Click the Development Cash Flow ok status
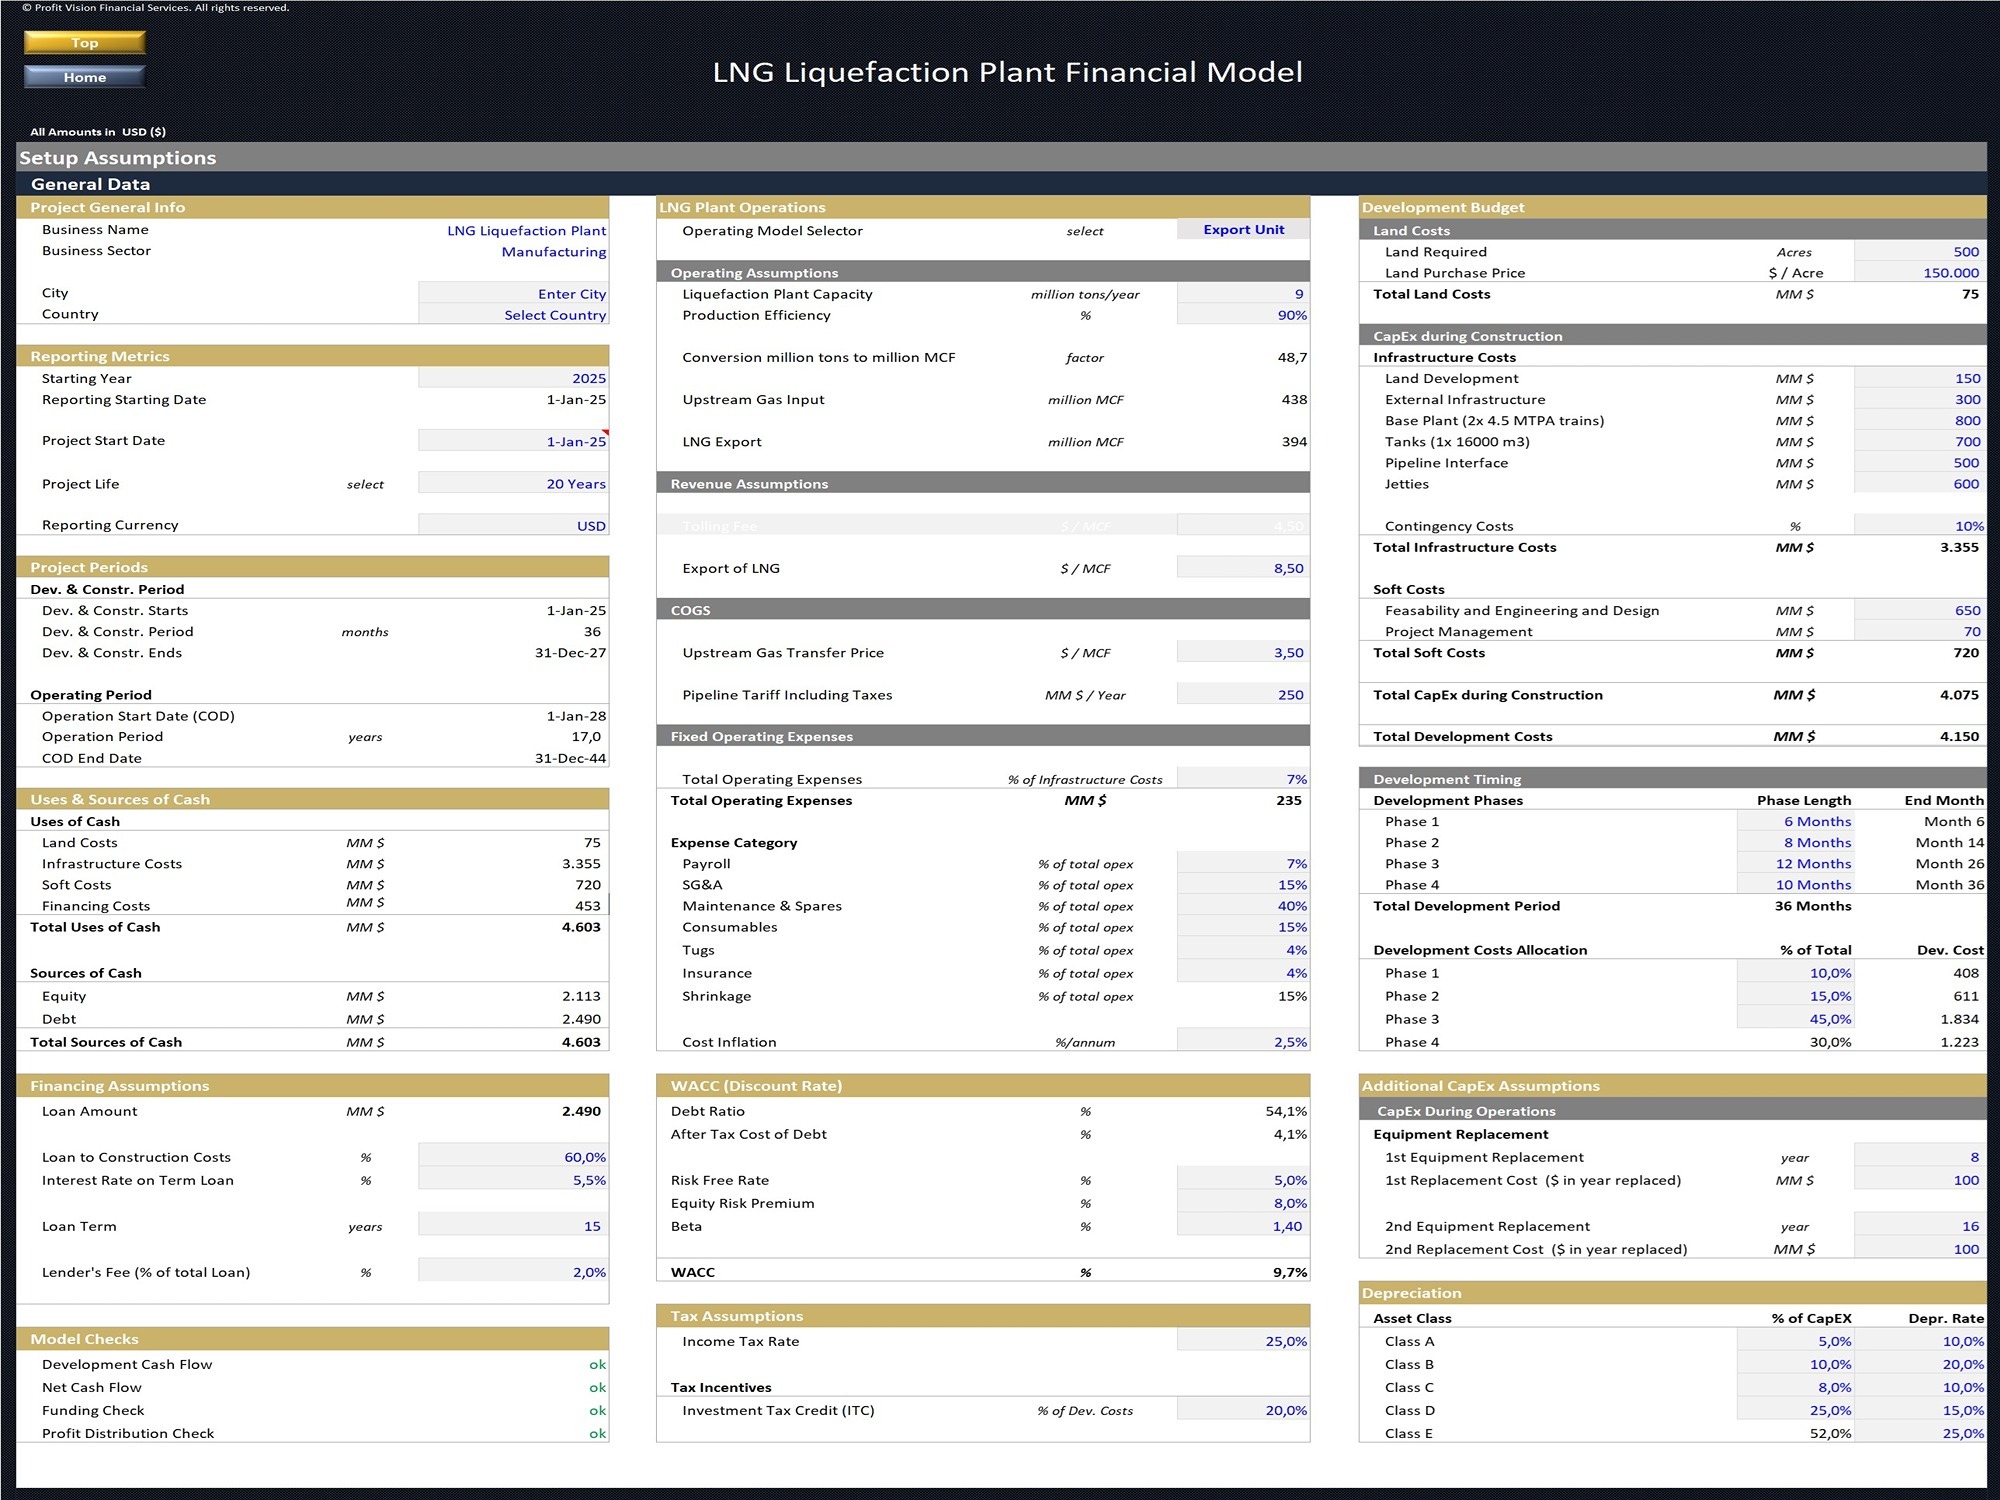 (596, 1363)
